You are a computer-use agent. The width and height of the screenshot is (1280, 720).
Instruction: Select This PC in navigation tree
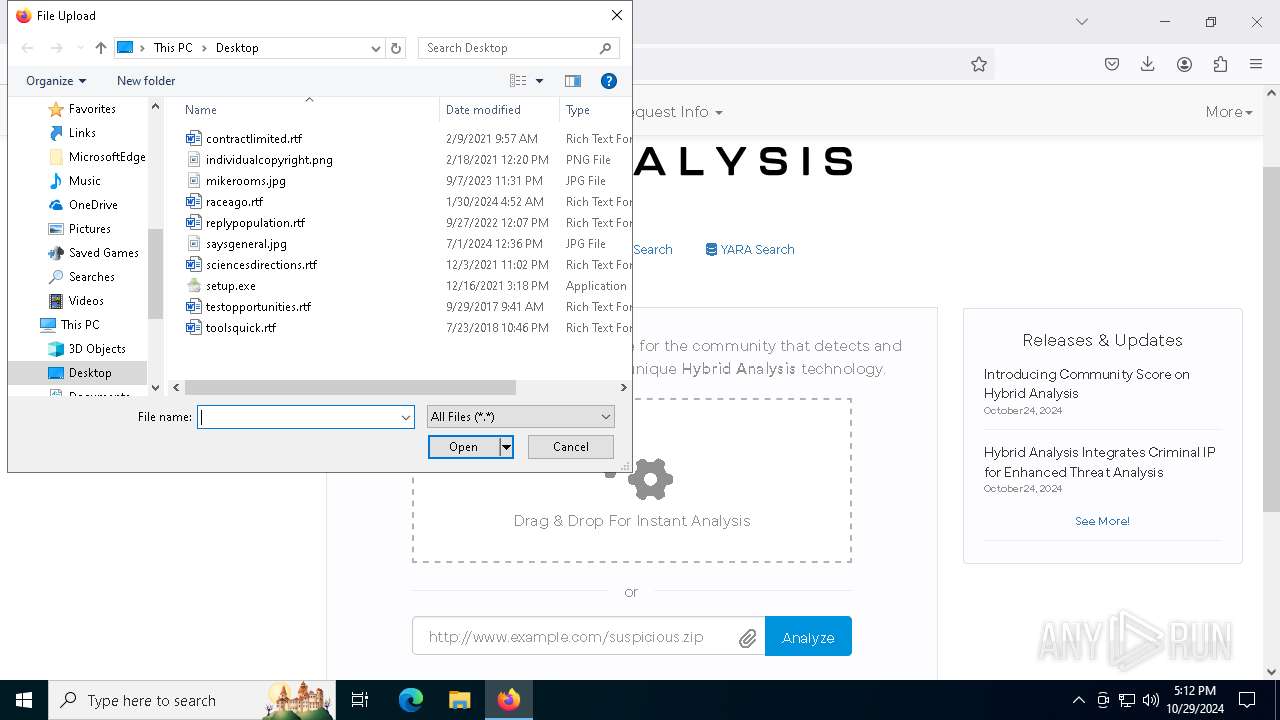pos(80,325)
